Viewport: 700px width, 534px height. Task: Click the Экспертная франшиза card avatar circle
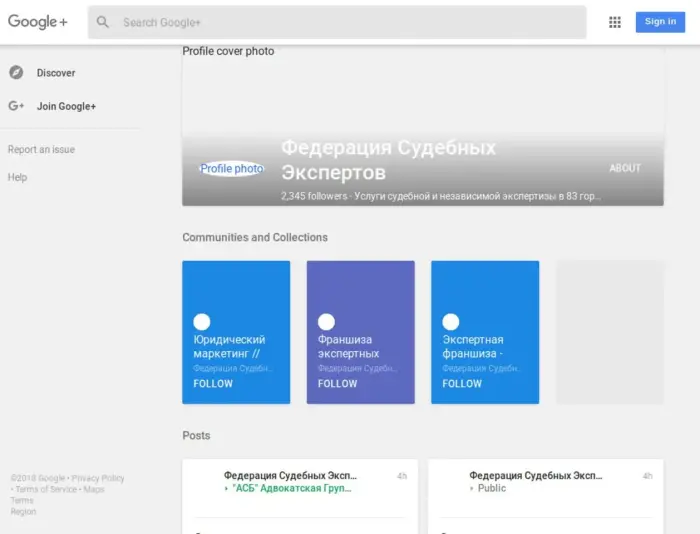[451, 322]
